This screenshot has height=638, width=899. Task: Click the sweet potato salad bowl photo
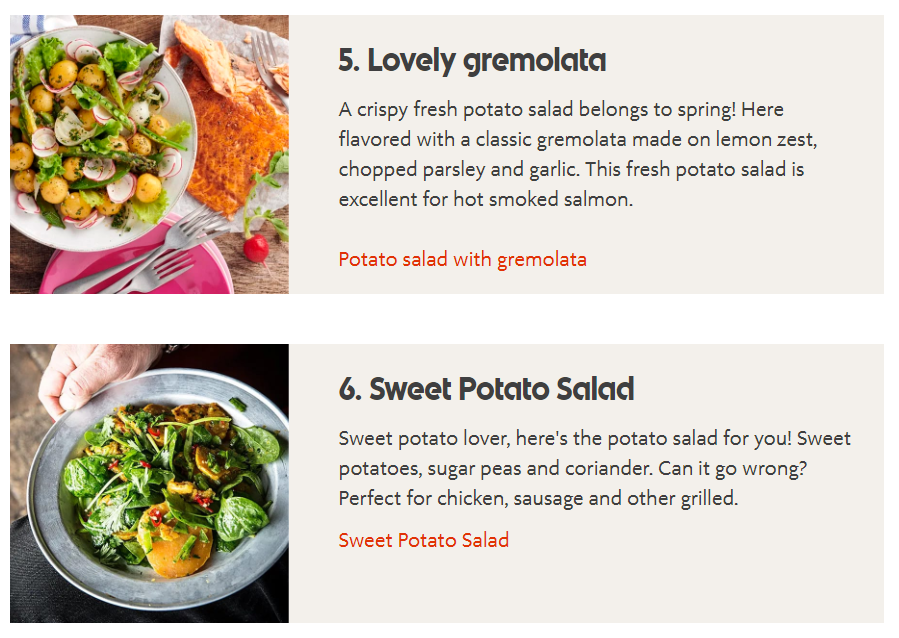pyautogui.click(x=149, y=483)
